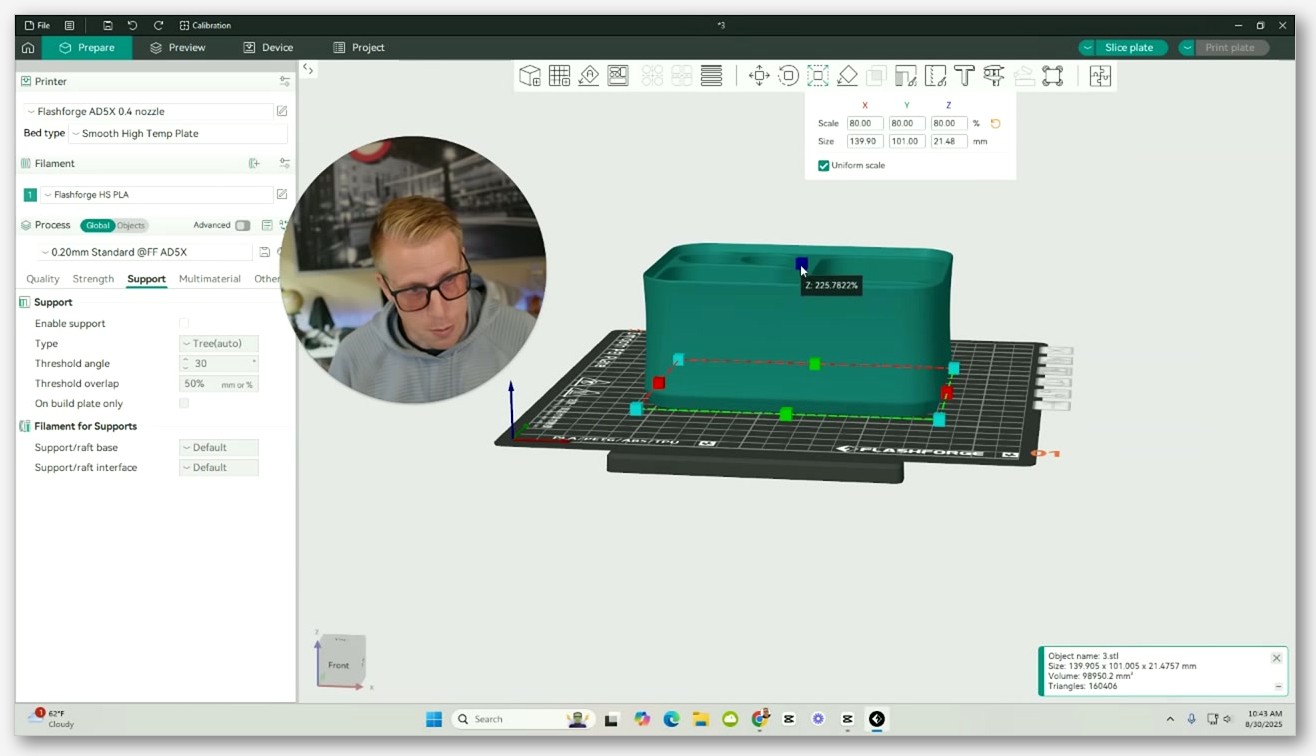The width and height of the screenshot is (1316, 756).
Task: Click the Slice plate button
Action: pyautogui.click(x=1130, y=48)
